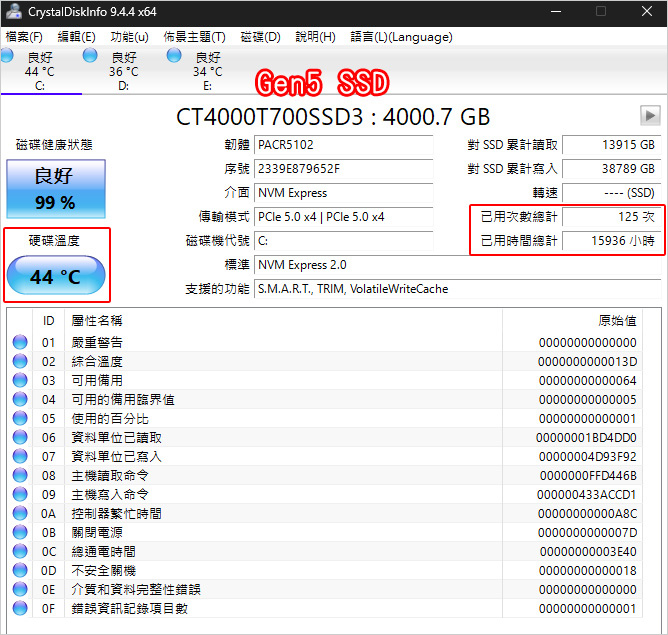668x635 pixels.
Task: Click the transfer mode field PCIe 5.0 x4
Action: (343, 217)
